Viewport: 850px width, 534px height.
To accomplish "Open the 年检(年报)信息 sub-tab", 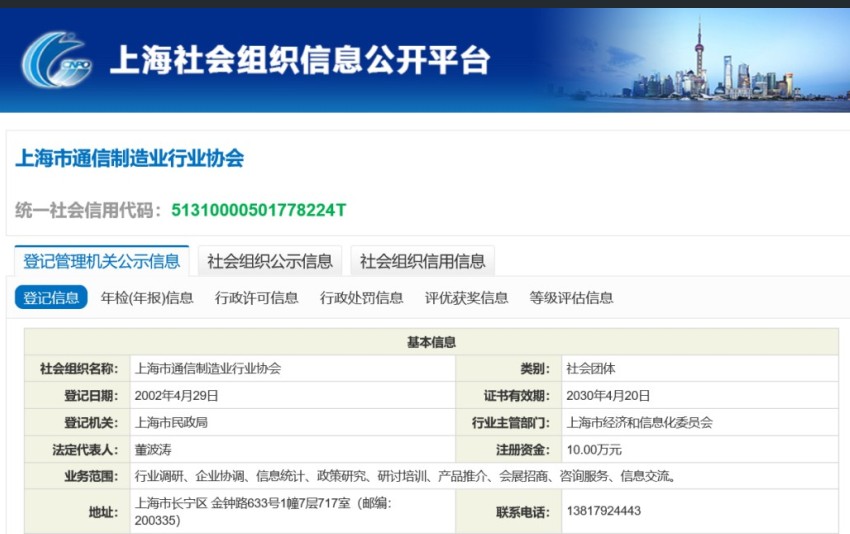I will 147,298.
